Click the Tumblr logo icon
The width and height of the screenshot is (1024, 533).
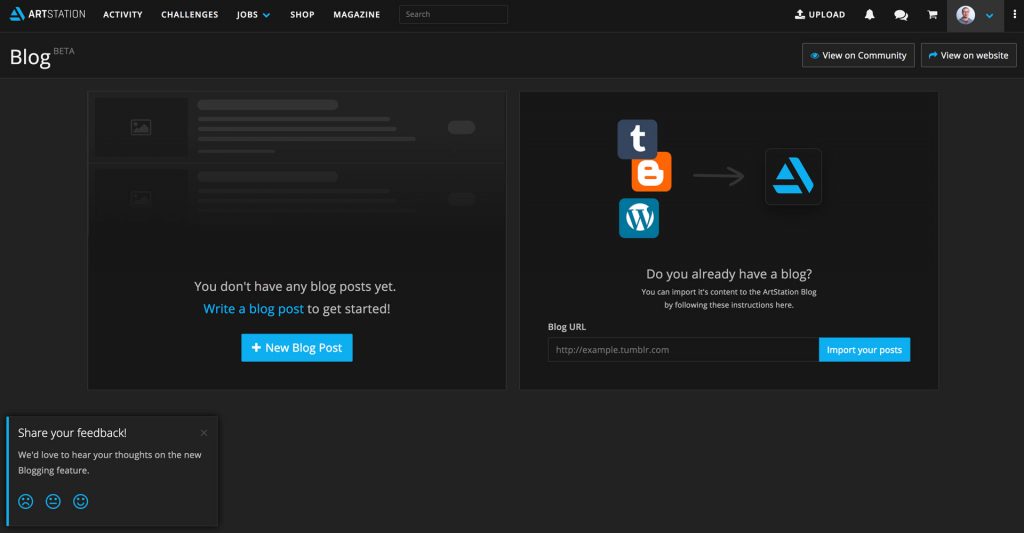coord(637,138)
